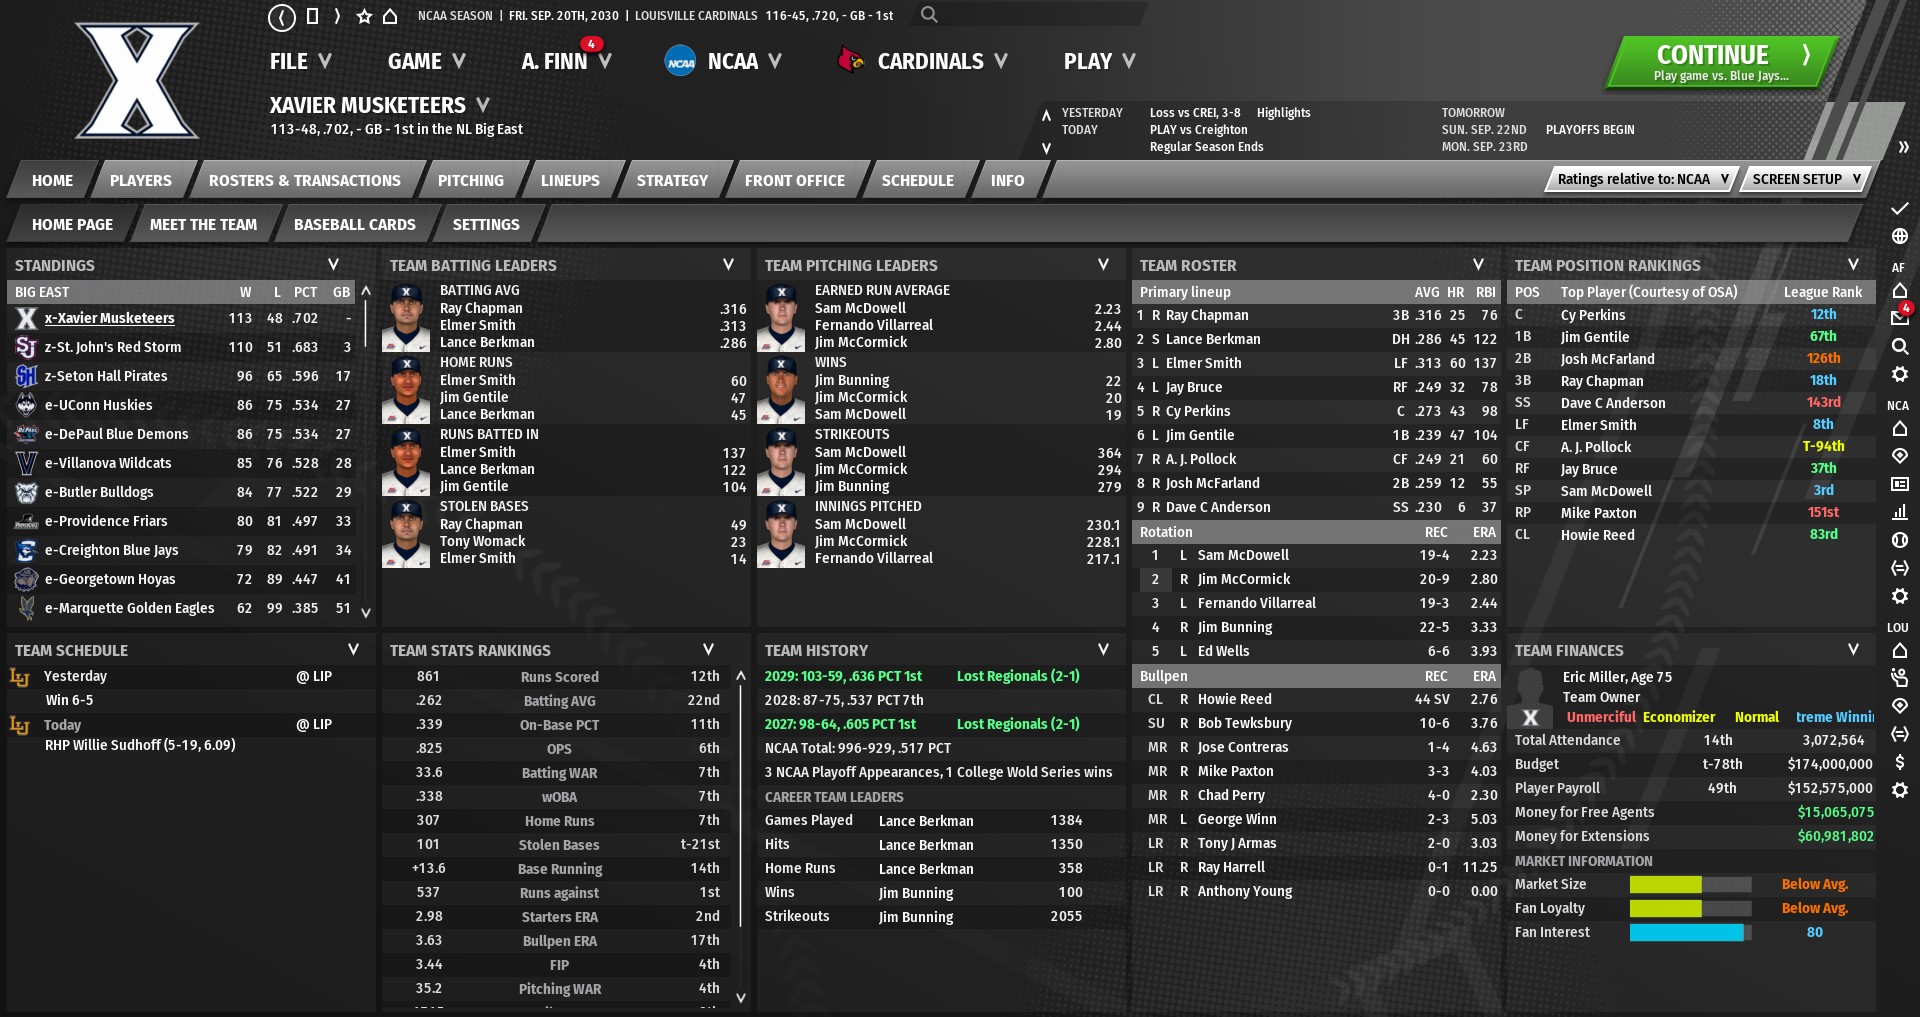This screenshot has width=1920, height=1017.
Task: Switch to the PLAYERS tab
Action: click(141, 180)
